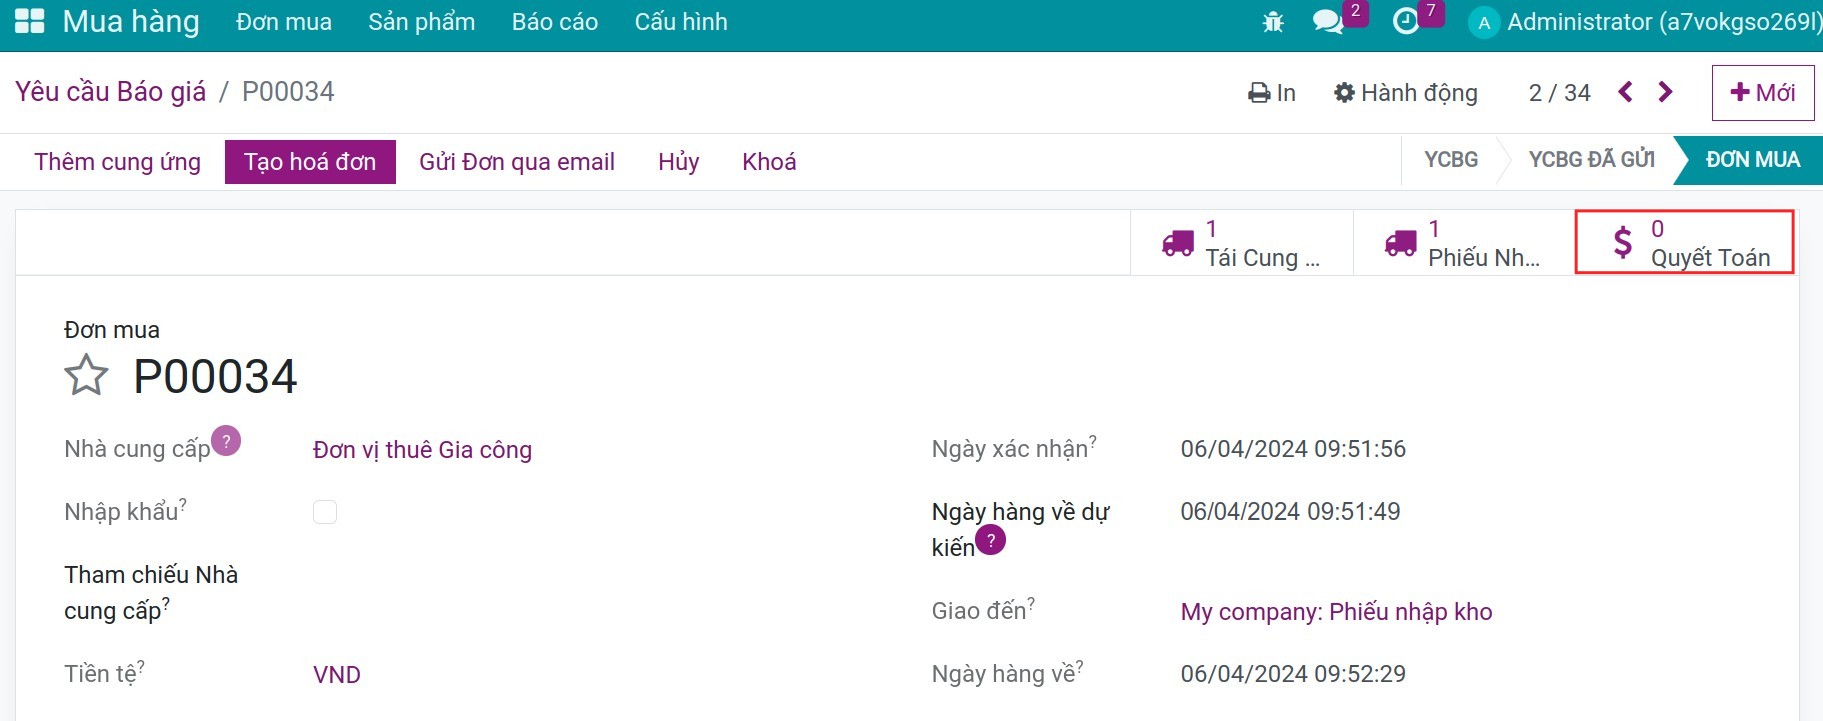The image size is (1823, 721).
Task: Click Ngày hàng về dự kiến date value 09:51:49
Action: (x=1290, y=512)
